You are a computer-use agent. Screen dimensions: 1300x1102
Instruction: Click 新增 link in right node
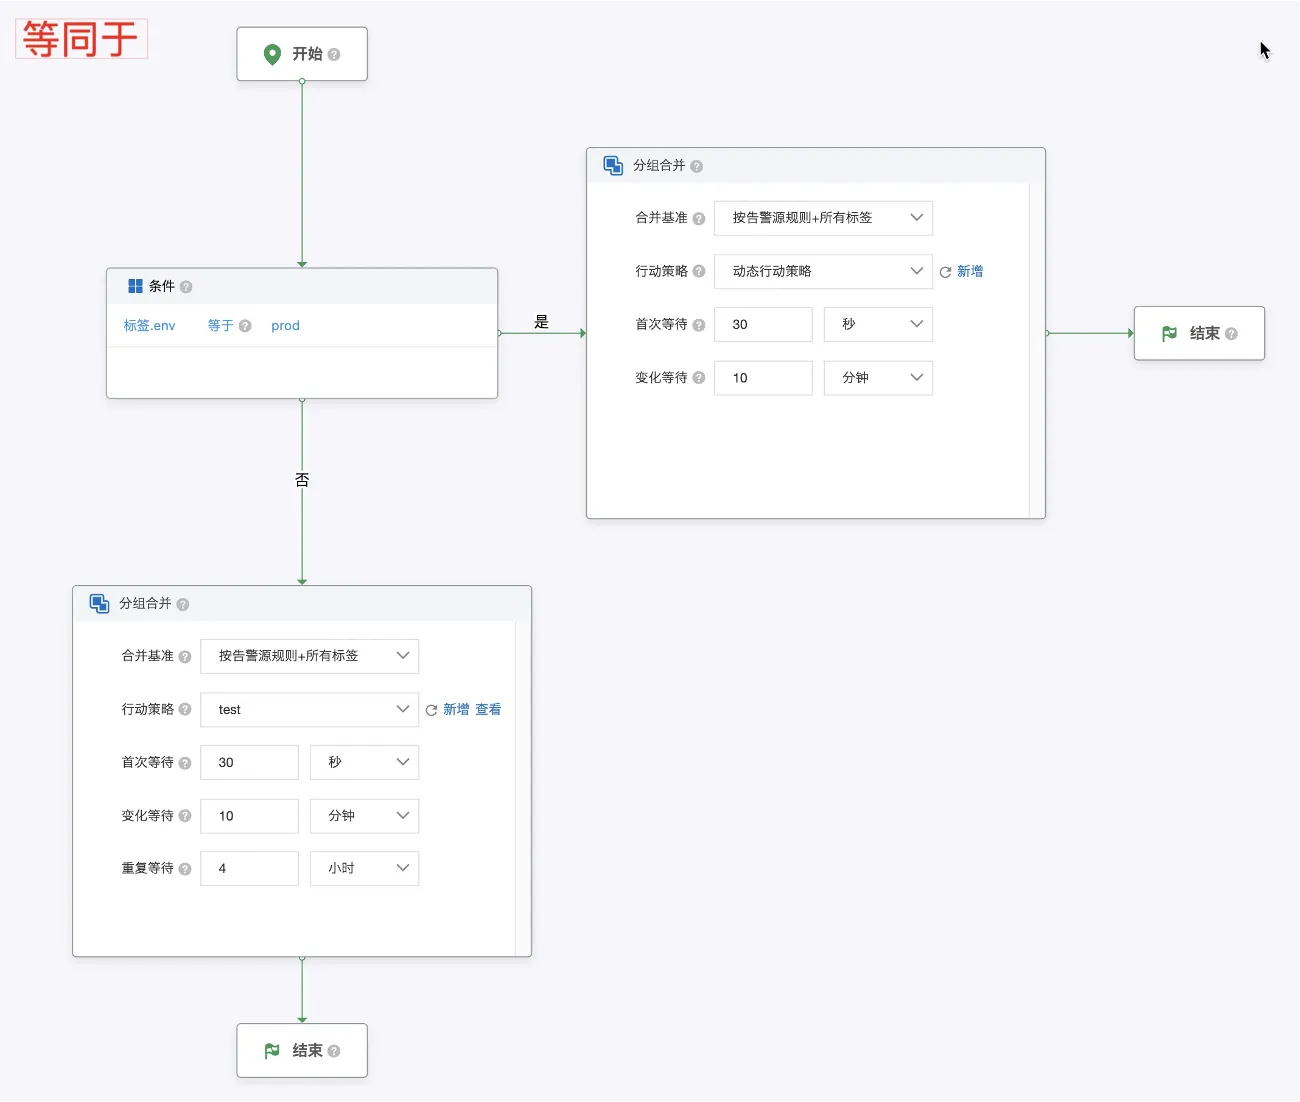click(970, 271)
